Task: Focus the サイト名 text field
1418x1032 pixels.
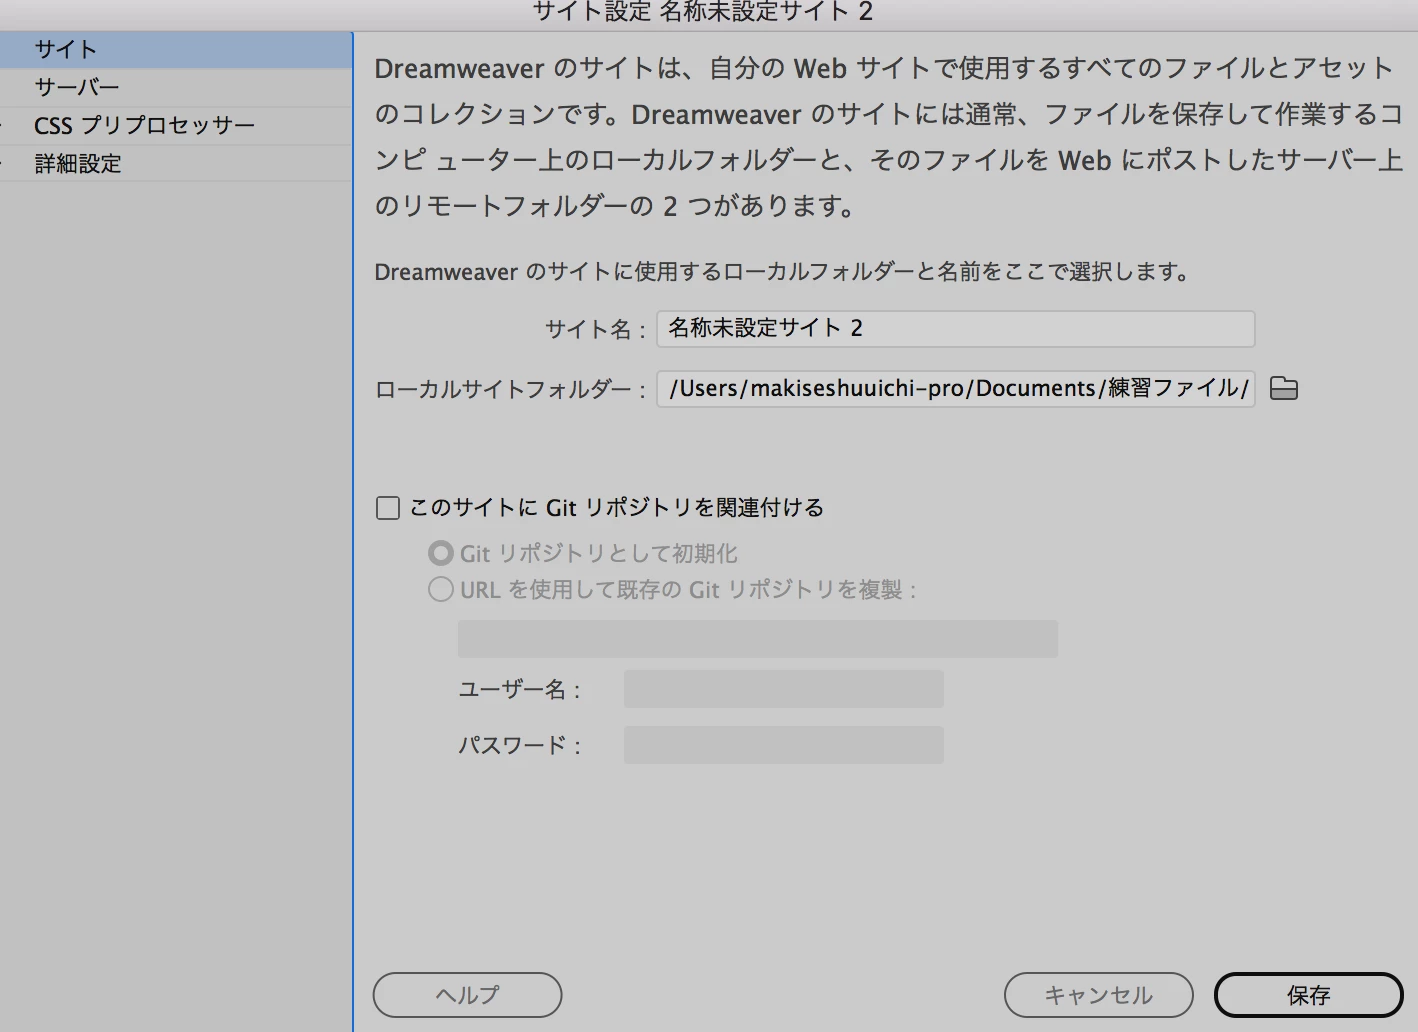Action: click(x=955, y=328)
